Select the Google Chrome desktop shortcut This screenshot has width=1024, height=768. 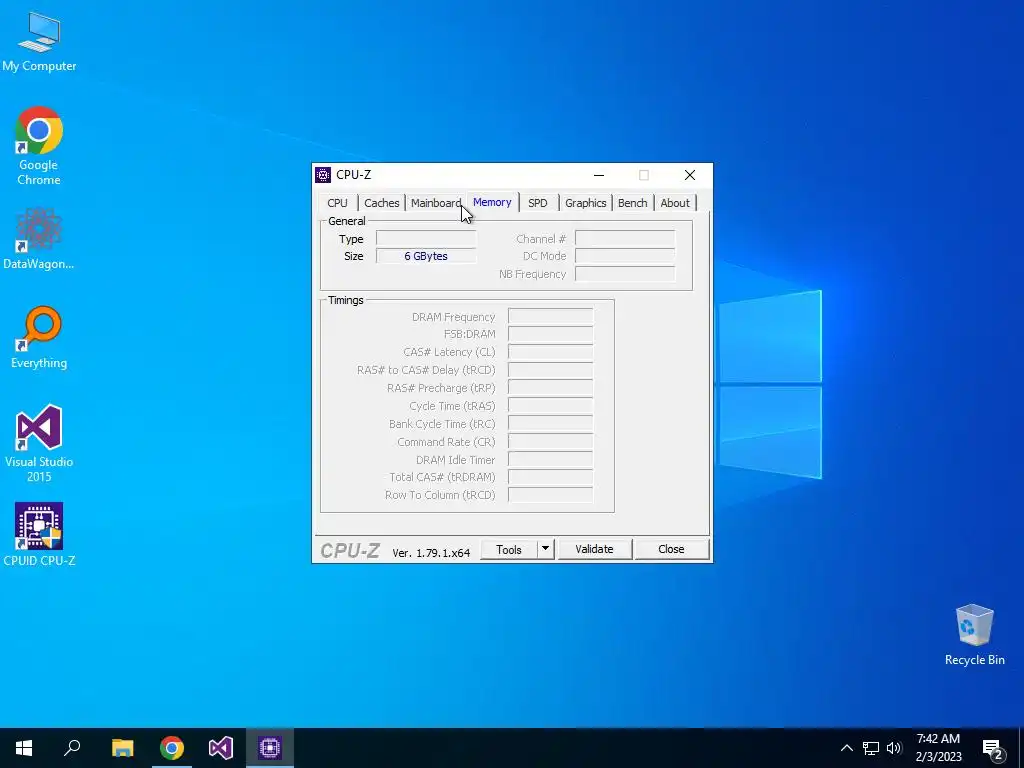coord(39,146)
